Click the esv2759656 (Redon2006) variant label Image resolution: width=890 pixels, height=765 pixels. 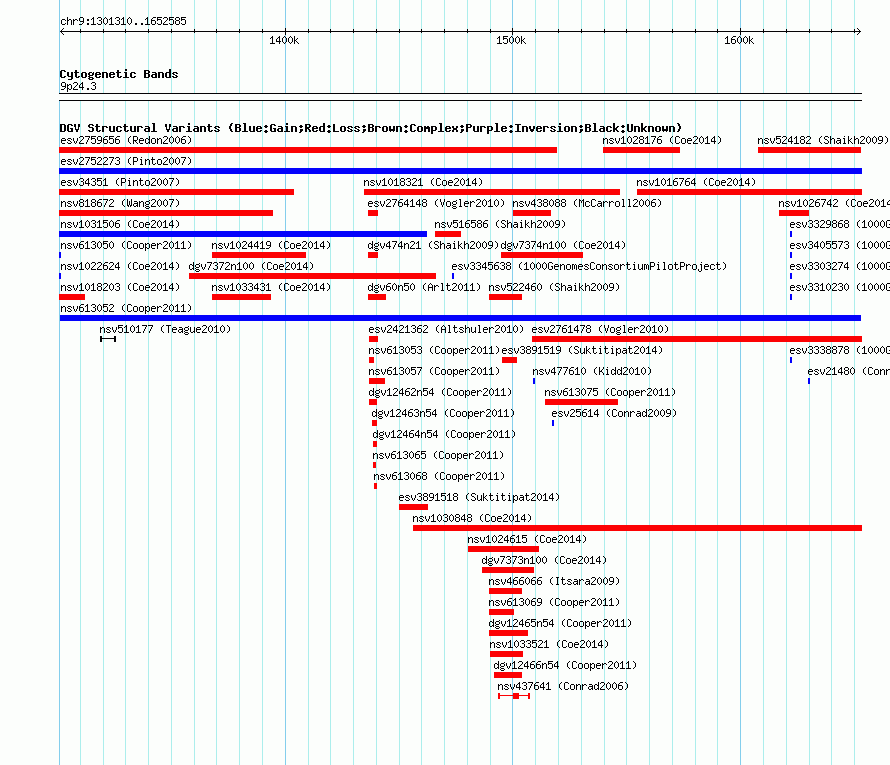point(126,140)
